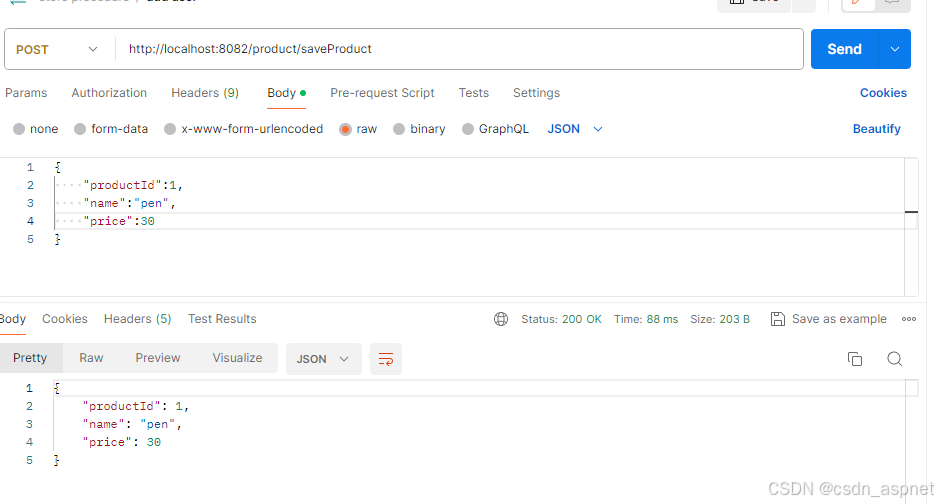This screenshot has width=938, height=504.
Task: Send the request
Action: [845, 49]
